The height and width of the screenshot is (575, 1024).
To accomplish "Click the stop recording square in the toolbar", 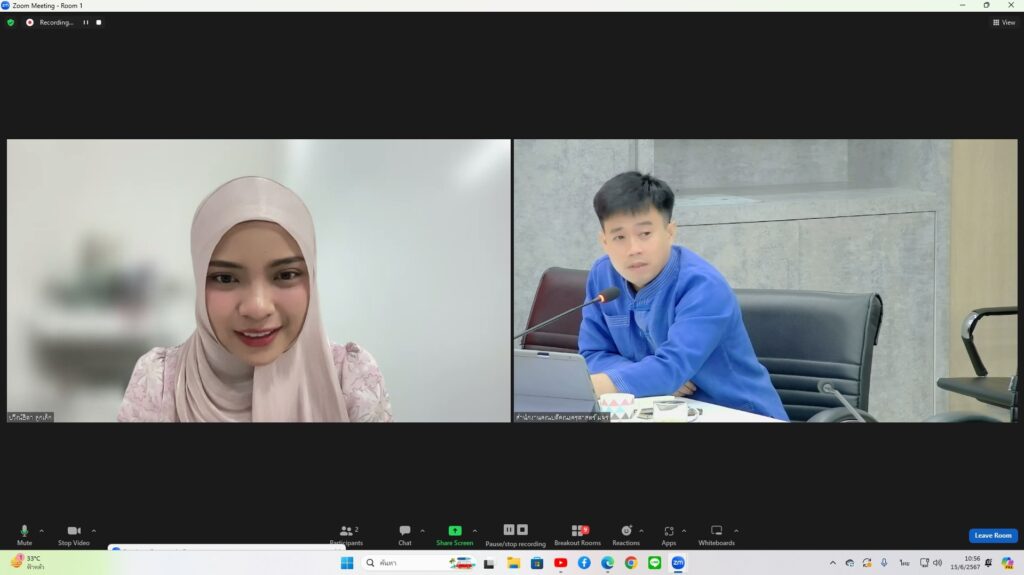I will (x=522, y=530).
